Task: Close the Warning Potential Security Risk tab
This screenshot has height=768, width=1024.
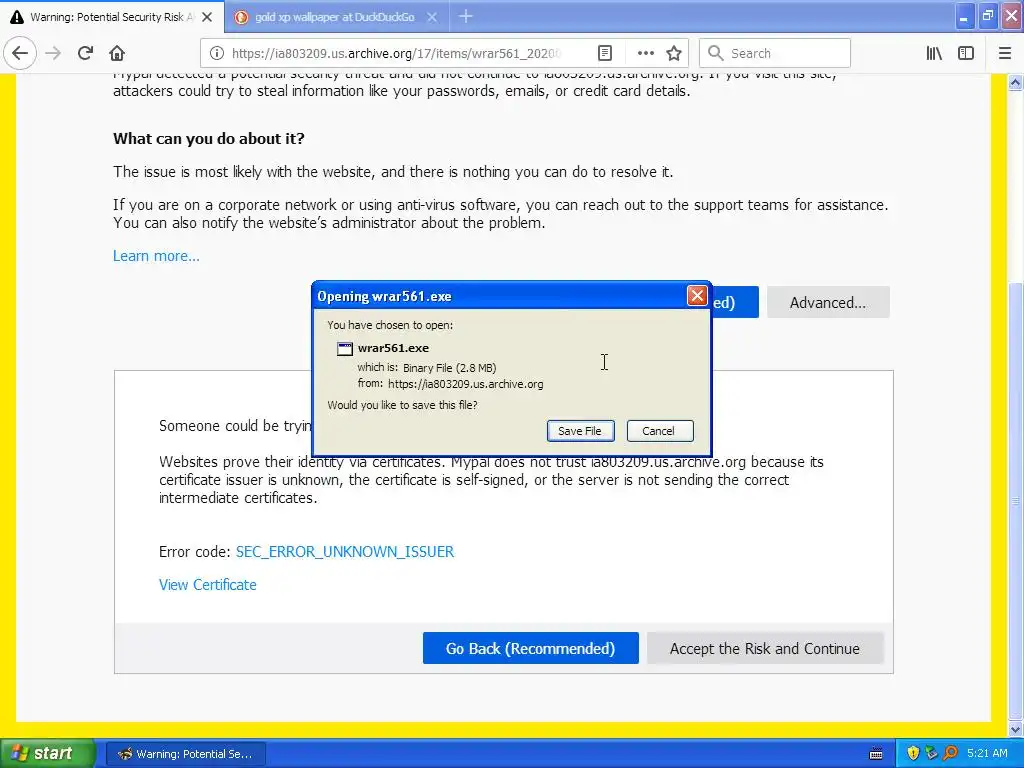Action: pyautogui.click(x=207, y=17)
